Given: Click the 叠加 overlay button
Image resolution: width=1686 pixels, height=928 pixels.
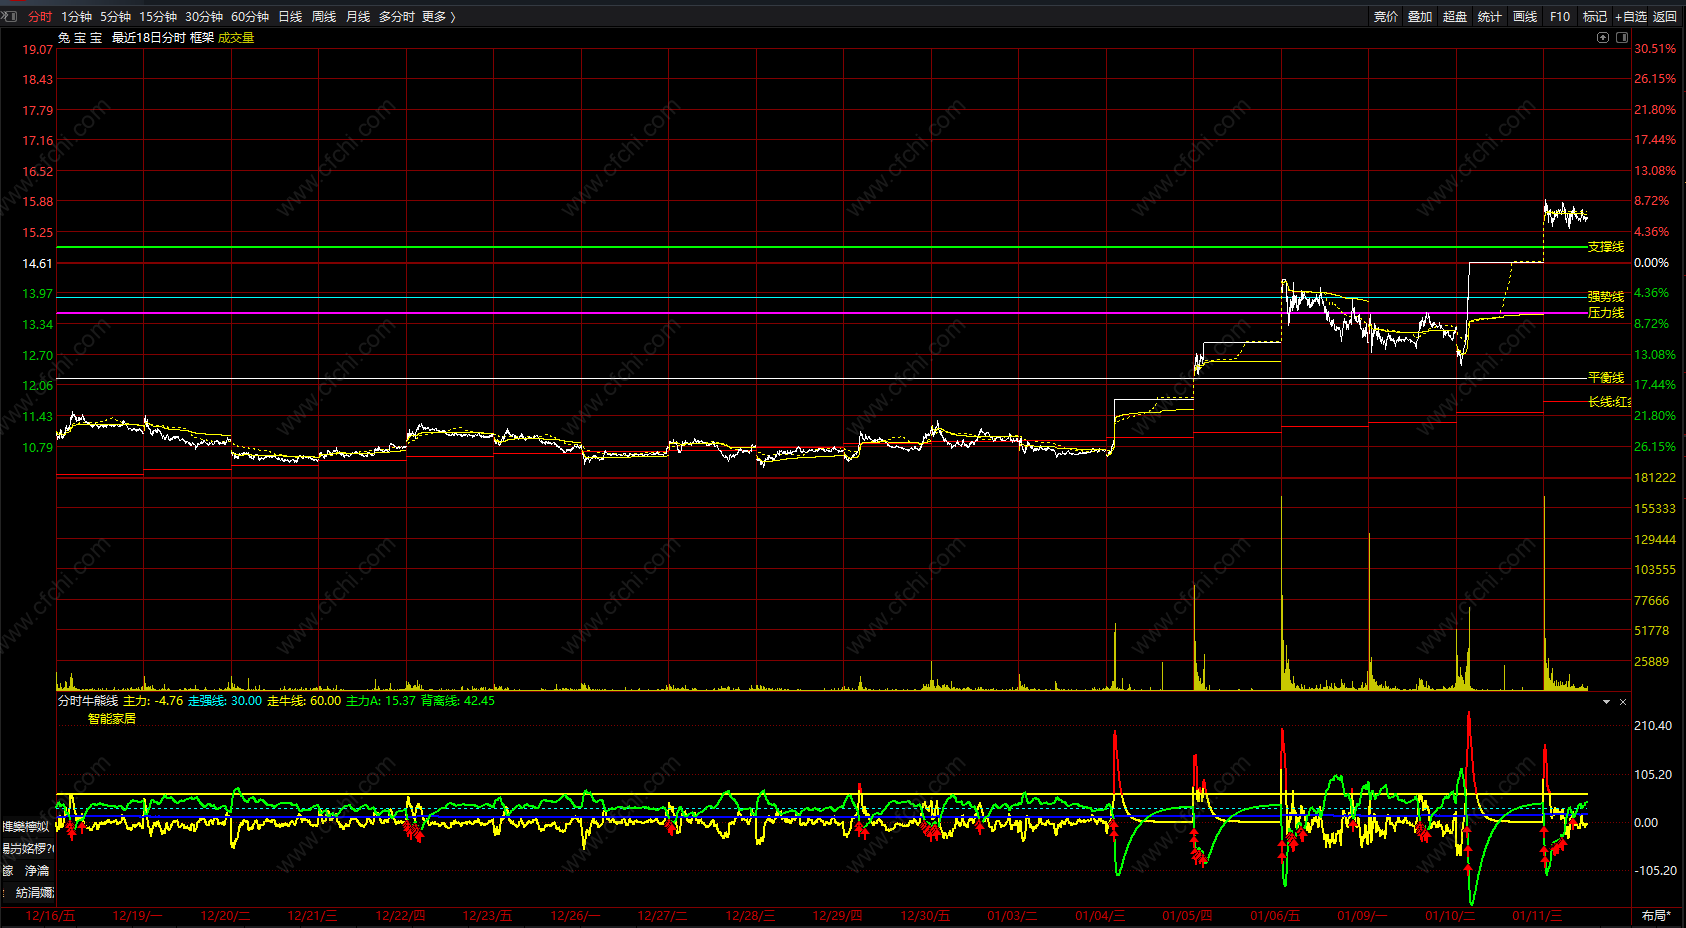Looking at the screenshot, I should pos(1420,17).
